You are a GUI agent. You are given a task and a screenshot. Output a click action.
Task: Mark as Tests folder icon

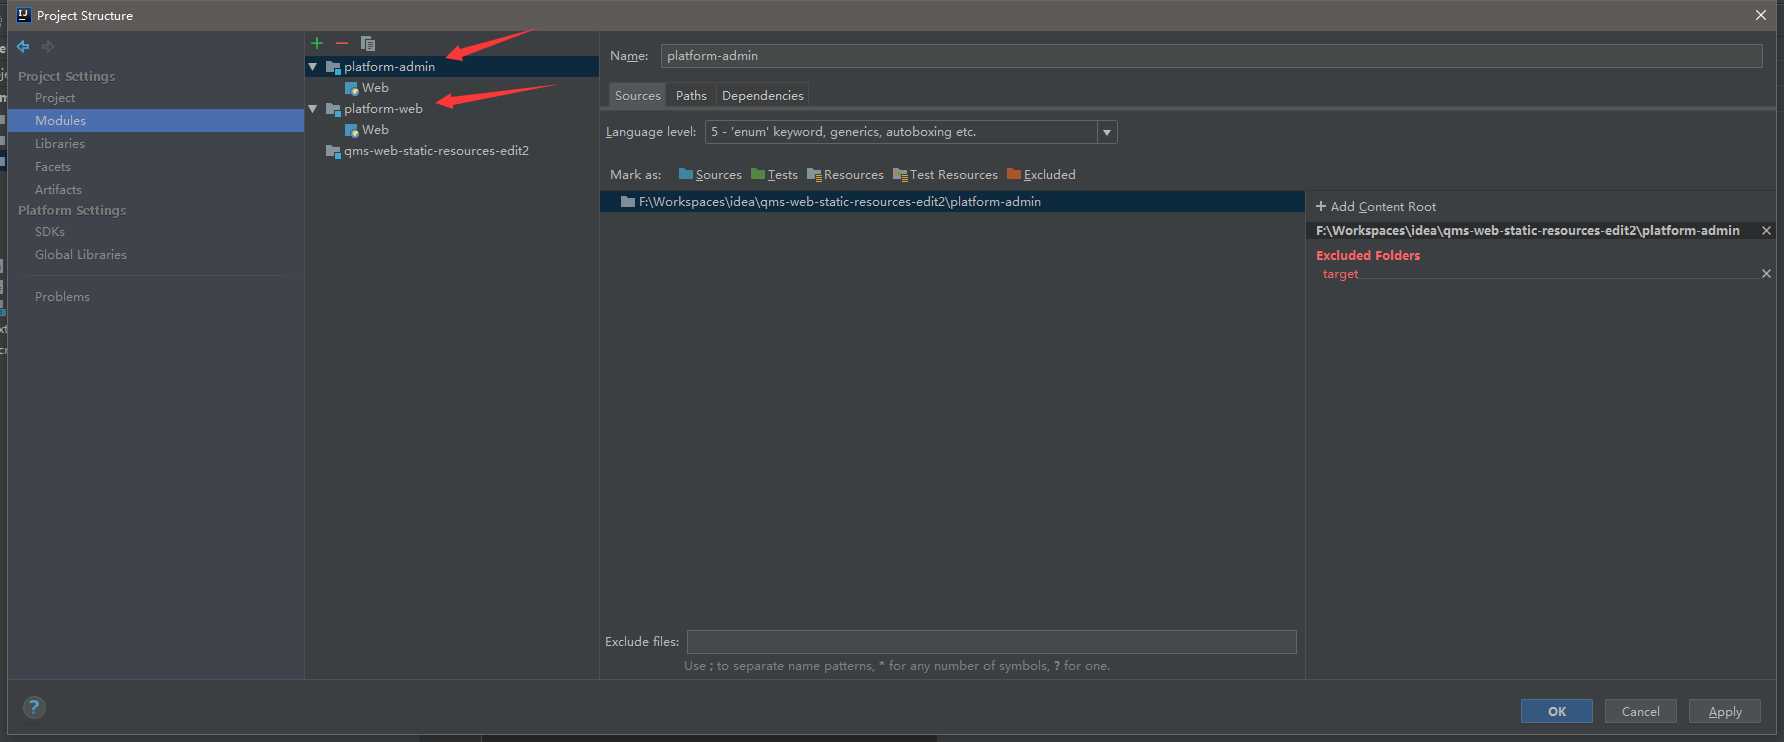click(758, 174)
